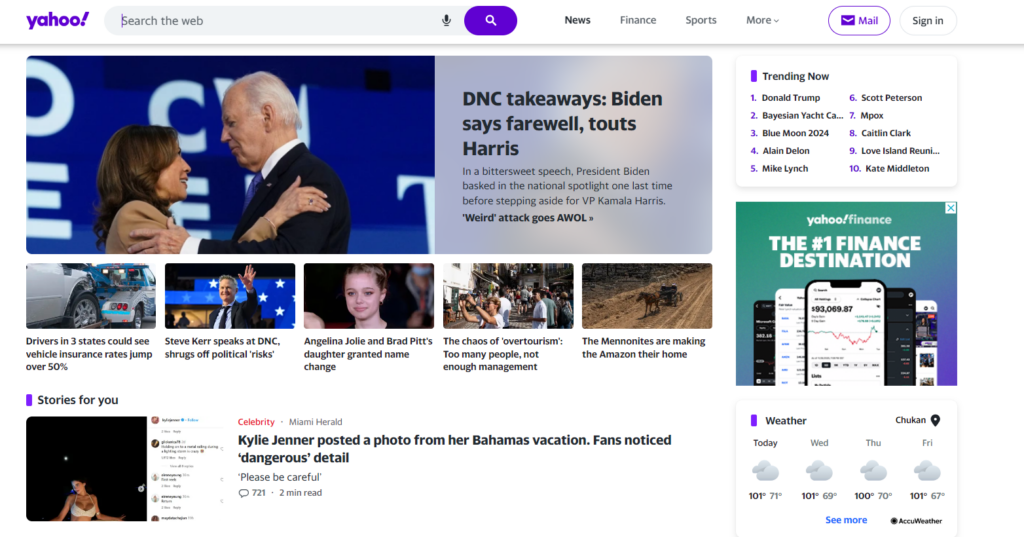
Task: Click The chaos of 'overtourism' headline
Action: [503, 354]
